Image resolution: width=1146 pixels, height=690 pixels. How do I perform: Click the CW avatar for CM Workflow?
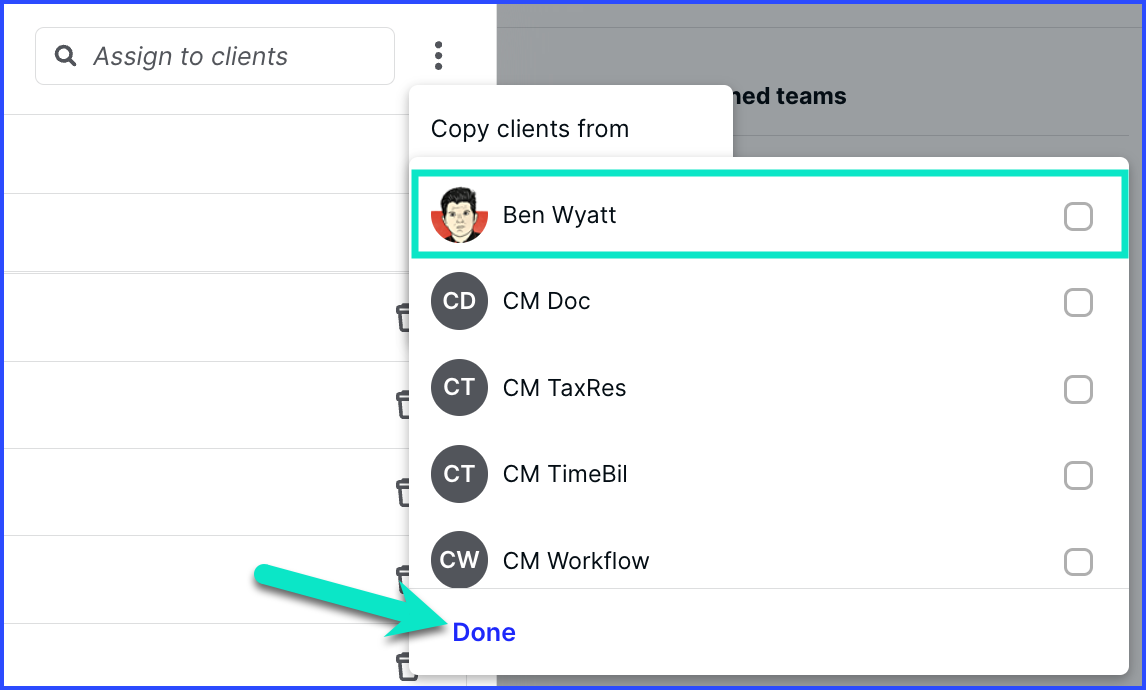pos(459,560)
